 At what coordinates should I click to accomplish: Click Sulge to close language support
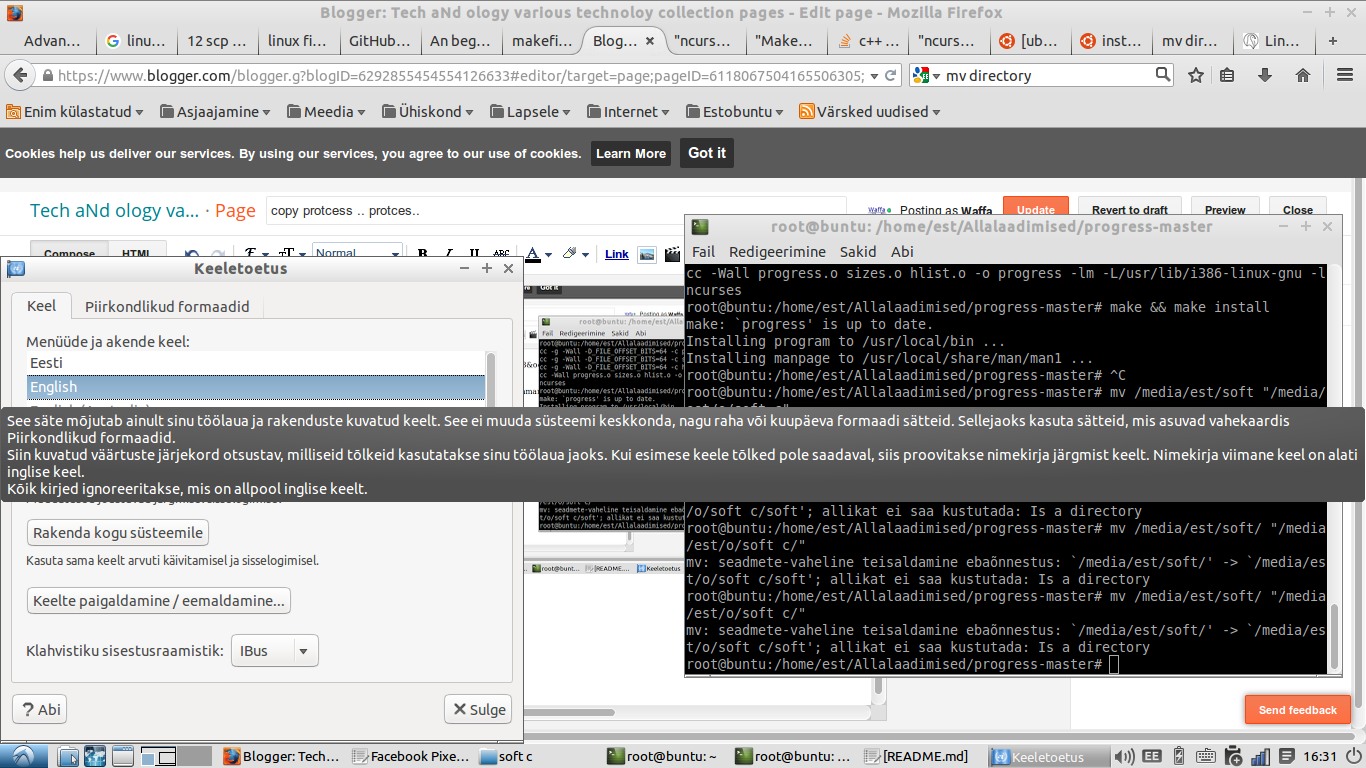(478, 709)
